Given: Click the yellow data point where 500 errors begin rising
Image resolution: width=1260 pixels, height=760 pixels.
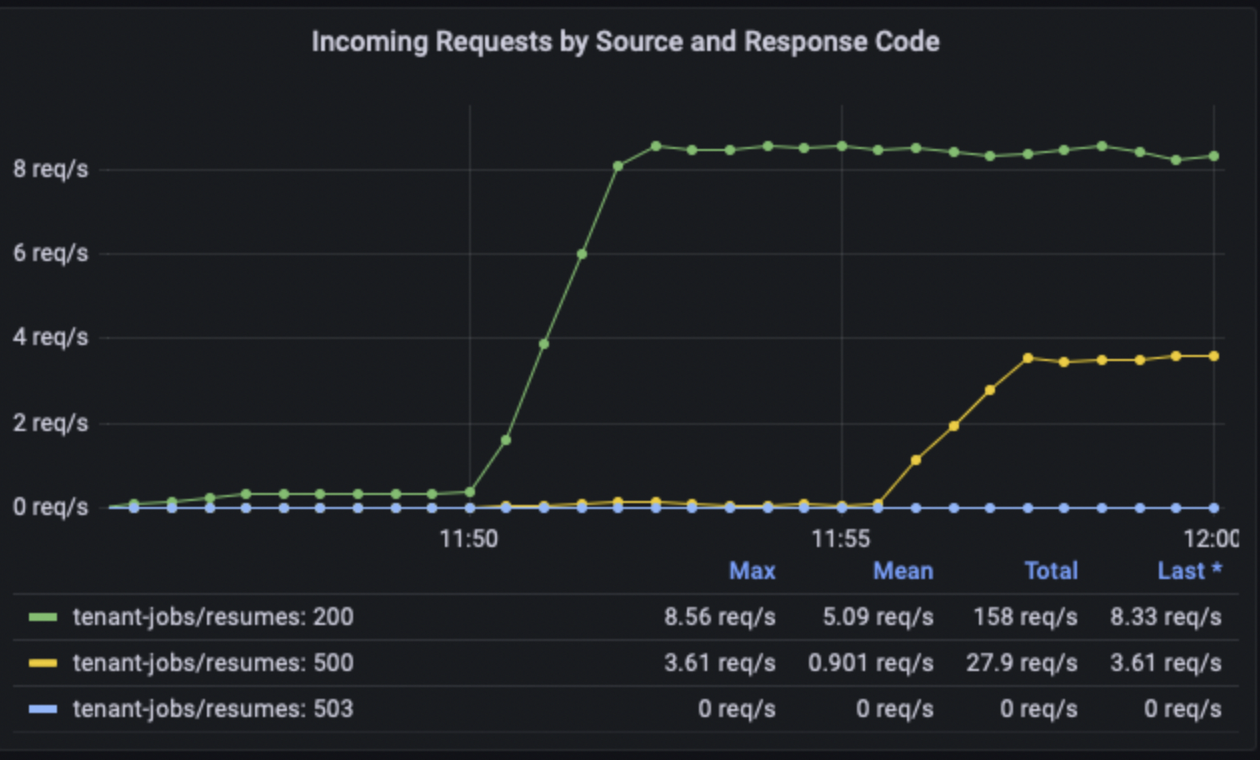Looking at the screenshot, I should (x=878, y=505).
